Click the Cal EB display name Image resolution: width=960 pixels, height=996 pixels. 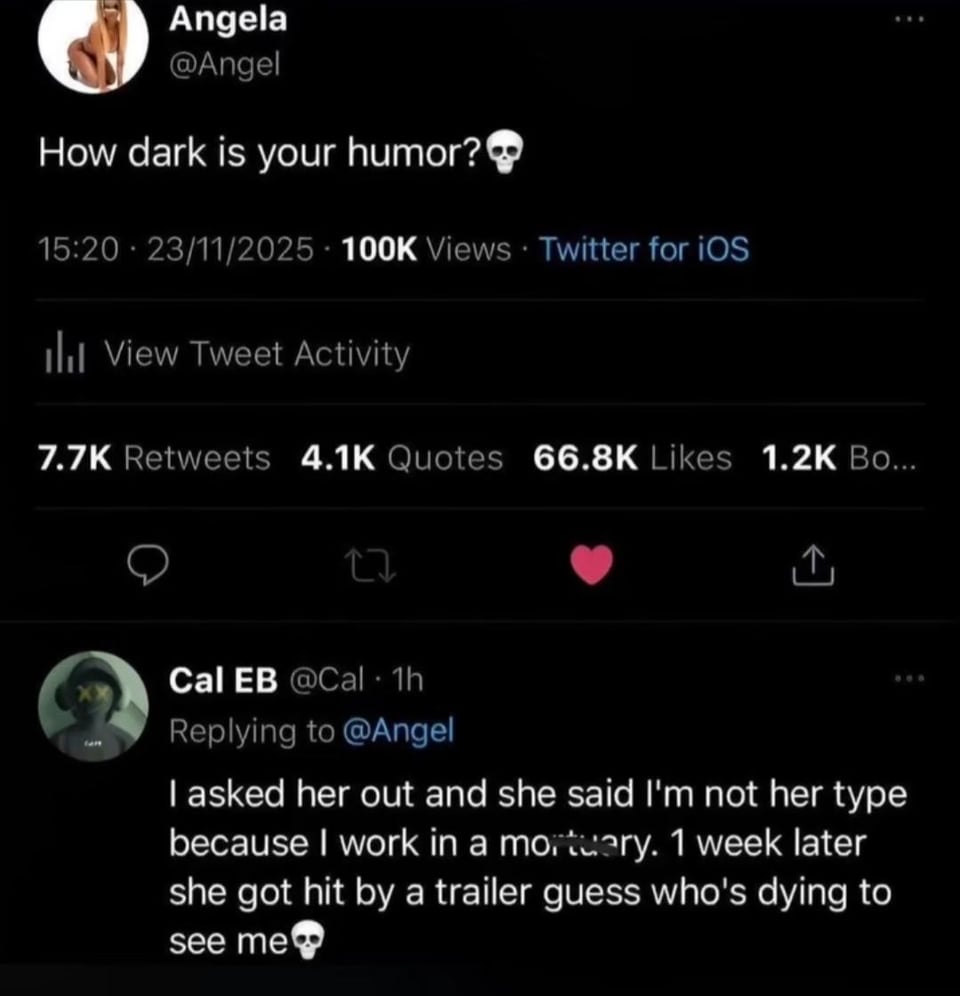pos(222,680)
